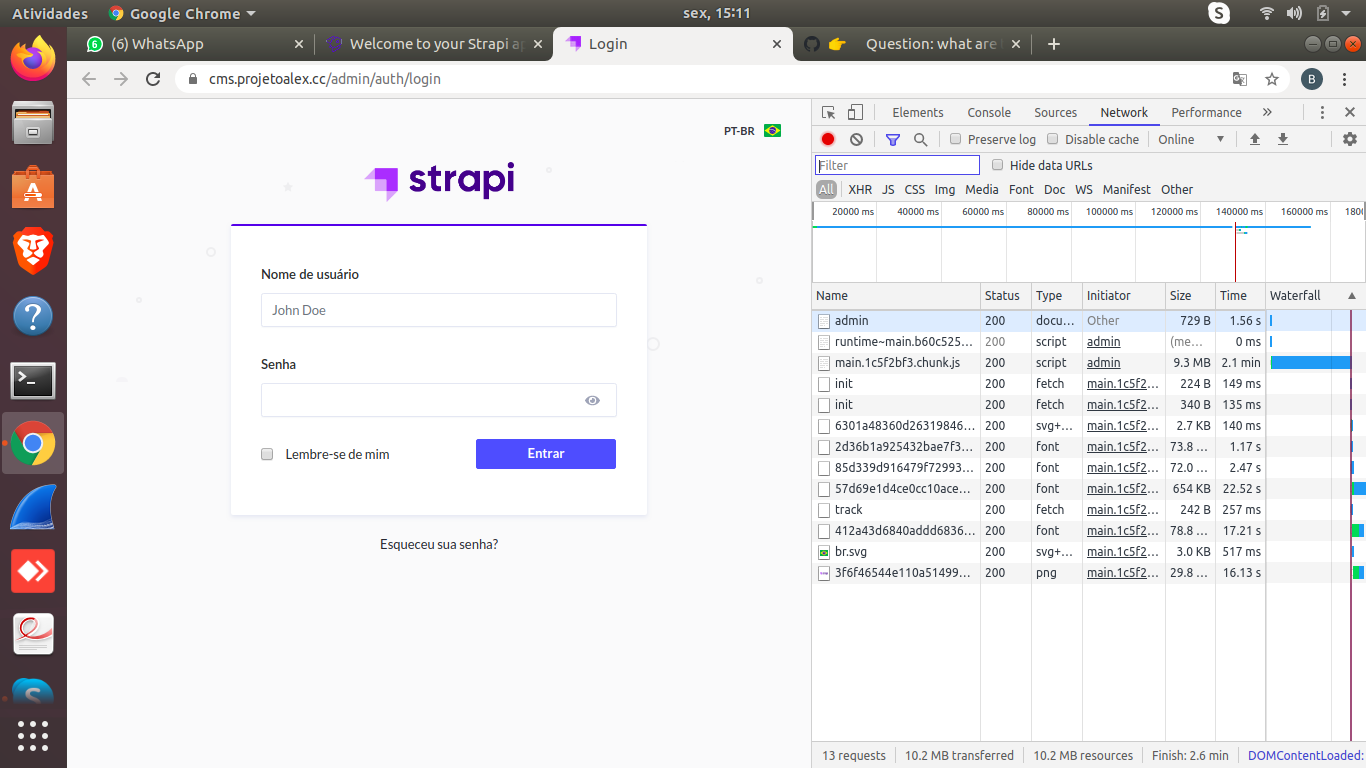Click the Entrar login button

[x=546, y=454]
